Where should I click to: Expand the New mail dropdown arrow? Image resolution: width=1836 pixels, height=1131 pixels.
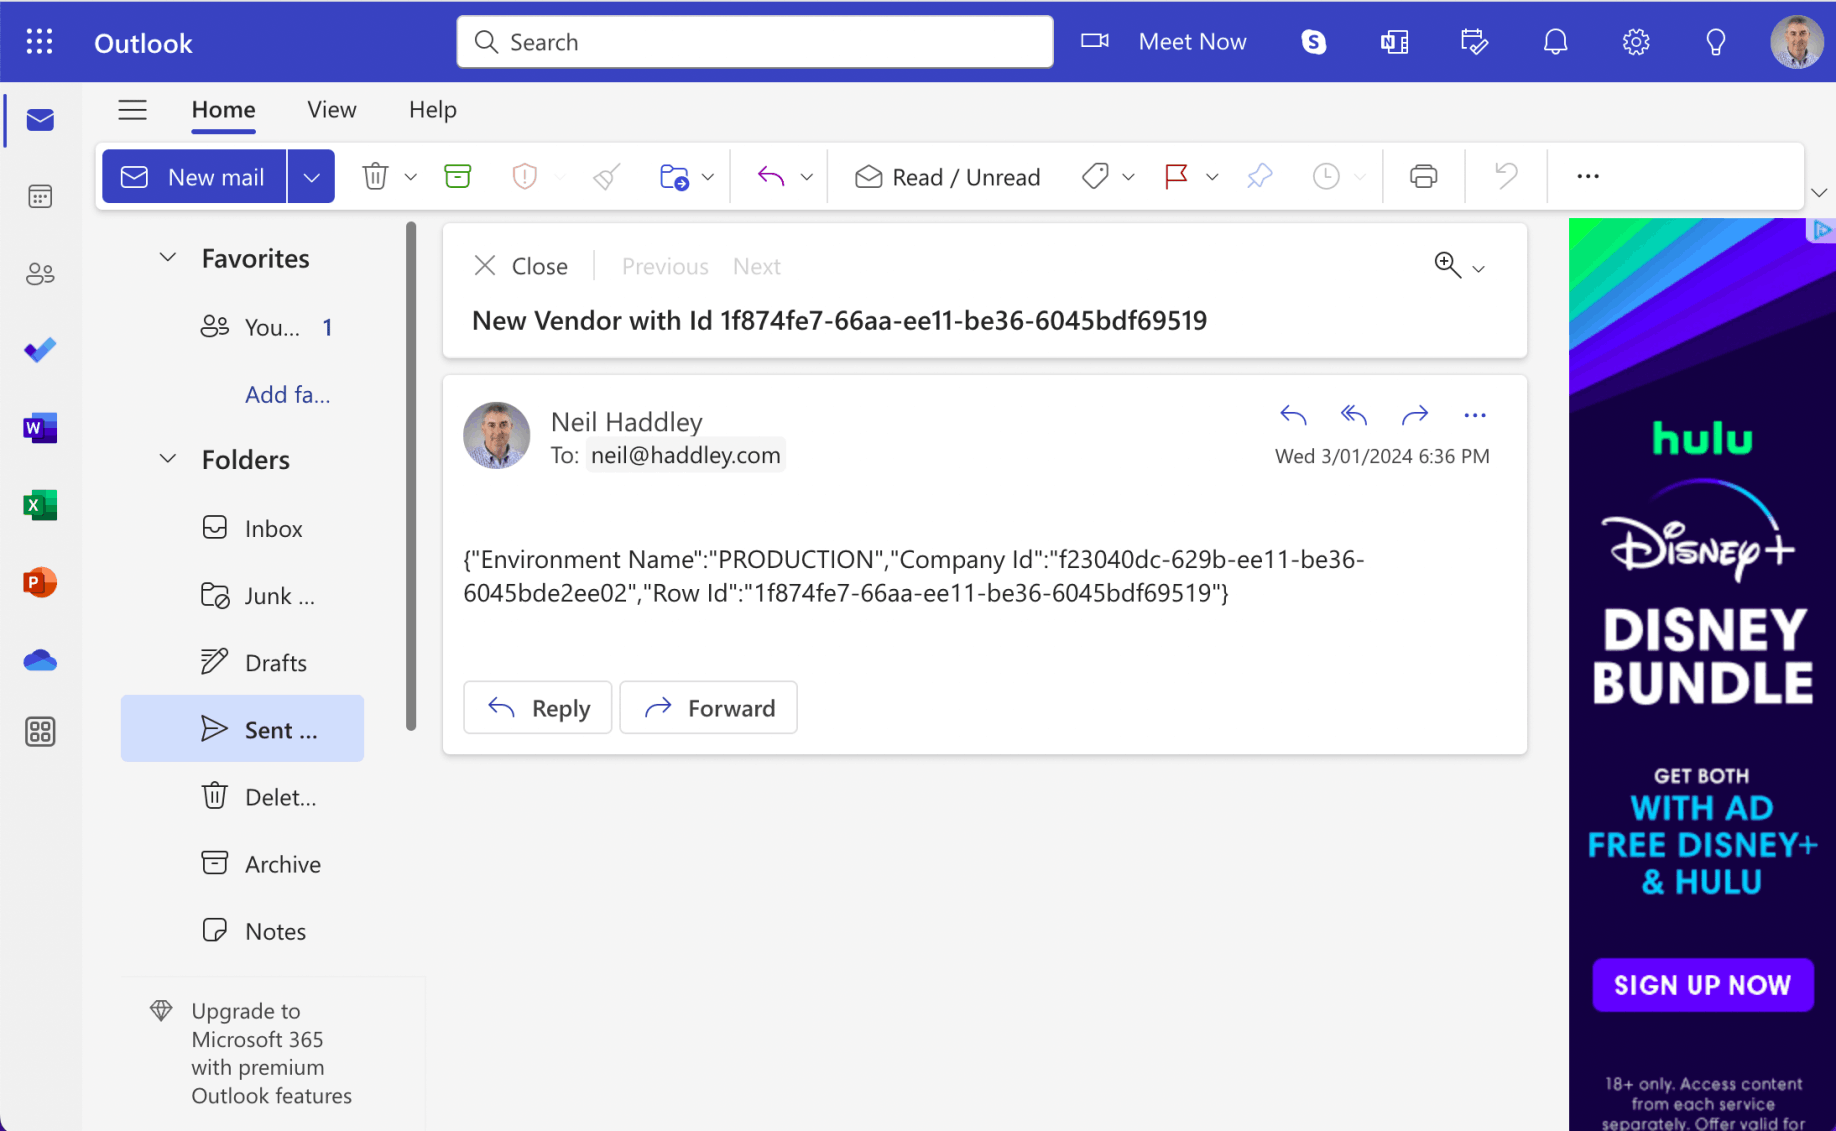click(x=311, y=177)
